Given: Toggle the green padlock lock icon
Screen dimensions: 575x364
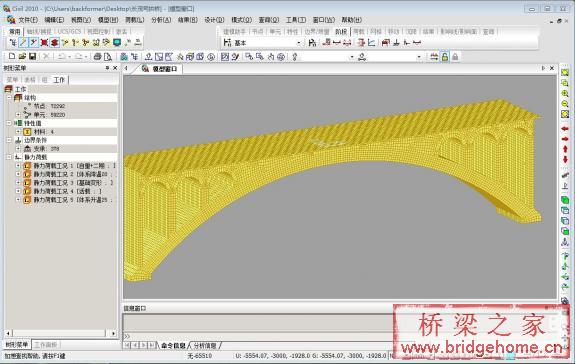Looking at the screenshot, I should (x=445, y=57).
